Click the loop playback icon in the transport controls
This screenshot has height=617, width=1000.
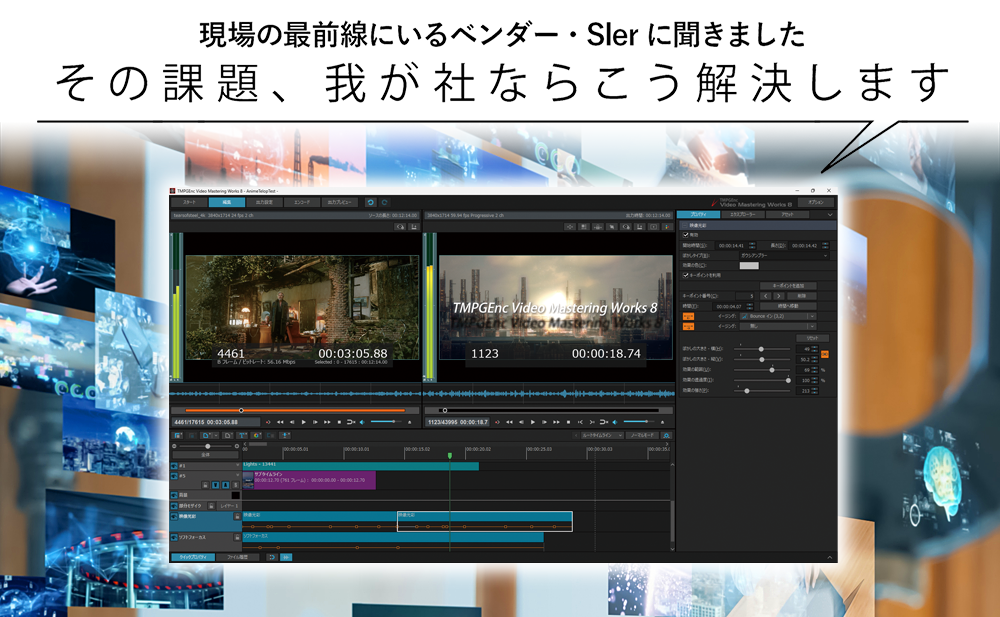[x=350, y=421]
